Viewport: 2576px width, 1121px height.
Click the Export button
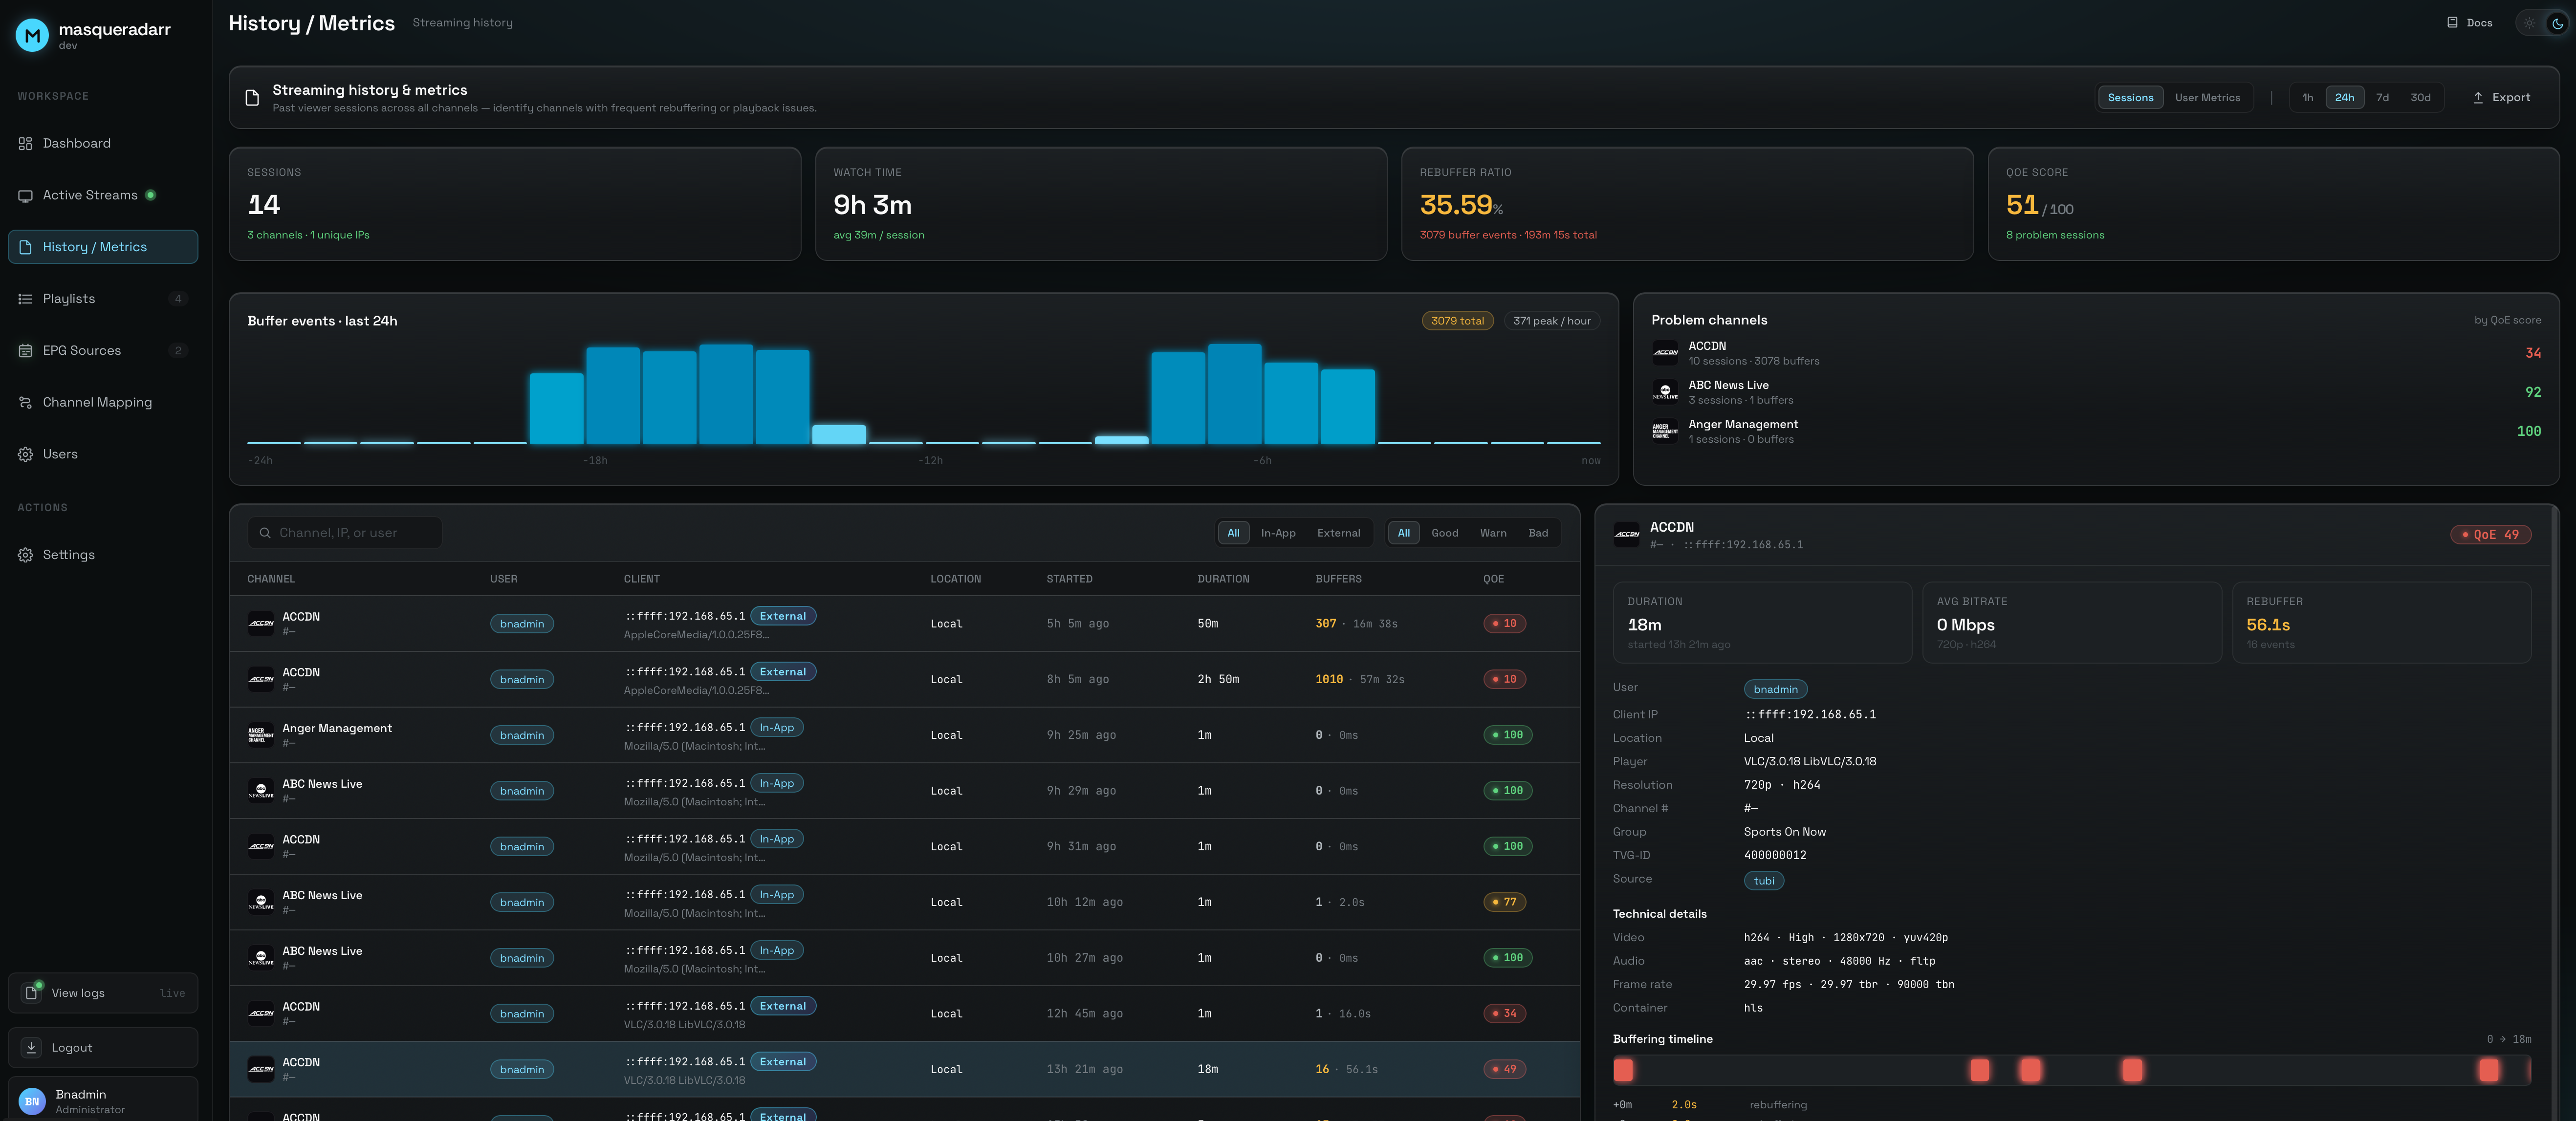point(2501,98)
